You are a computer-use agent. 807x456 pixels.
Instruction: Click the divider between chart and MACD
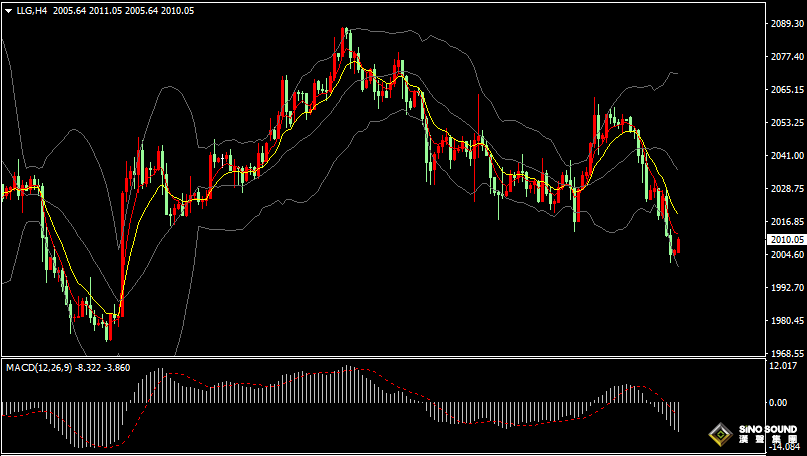(x=380, y=358)
